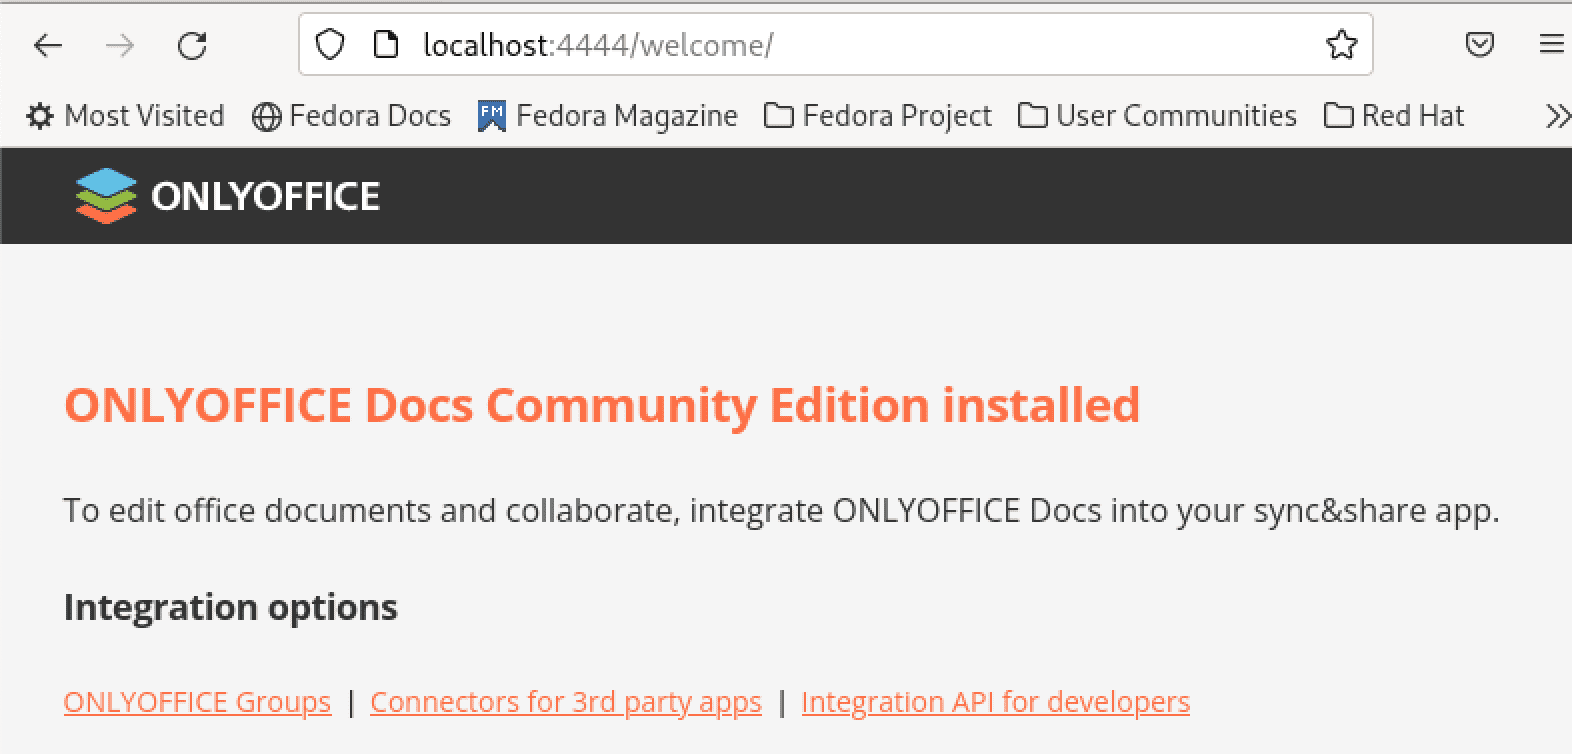The height and width of the screenshot is (754, 1572).
Task: Expand the User Communities bookmark folder
Action: click(x=1157, y=116)
